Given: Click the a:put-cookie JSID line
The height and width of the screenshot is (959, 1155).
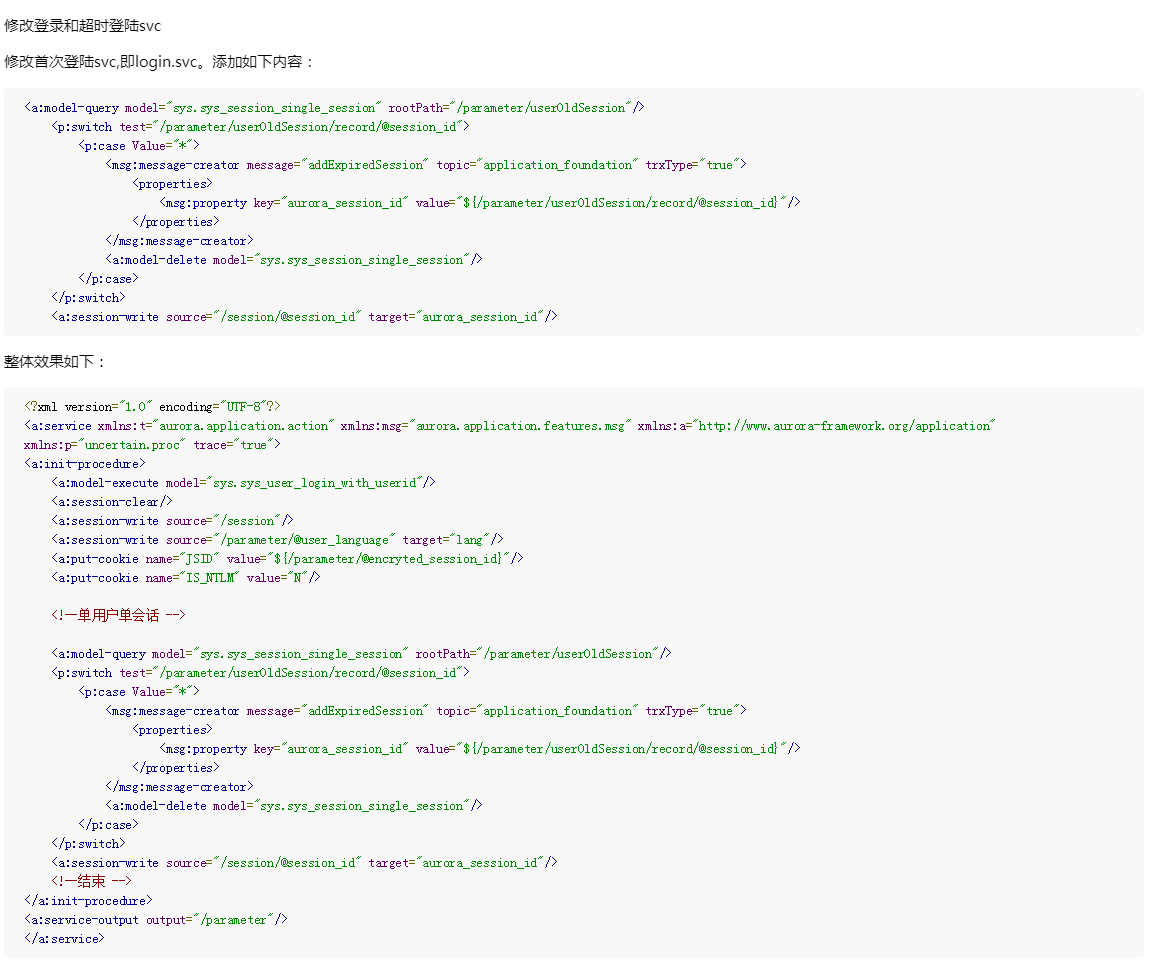Looking at the screenshot, I should tap(287, 559).
